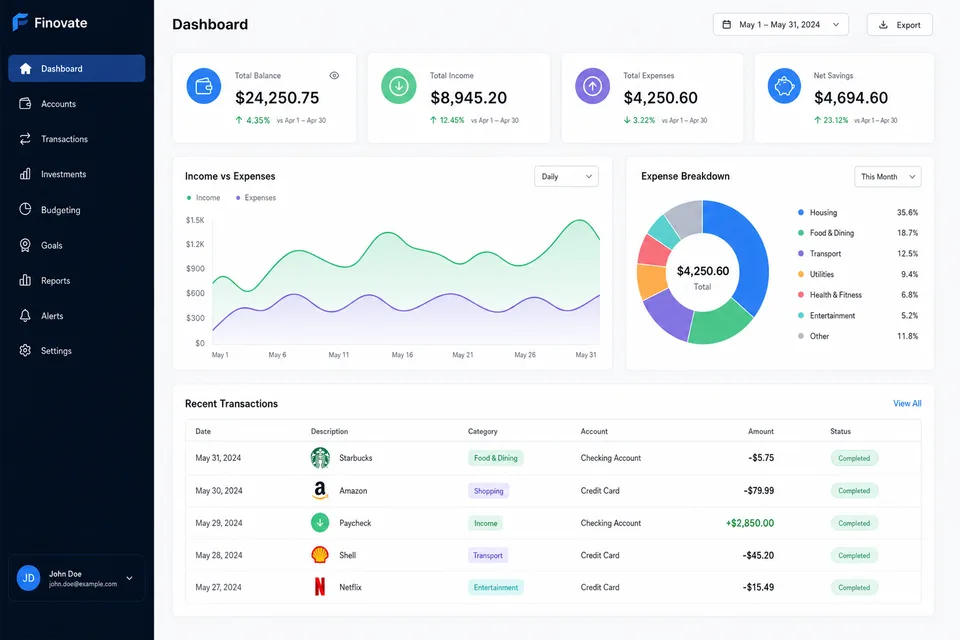
Task: Click the Netflix logo in transactions
Action: point(320,587)
